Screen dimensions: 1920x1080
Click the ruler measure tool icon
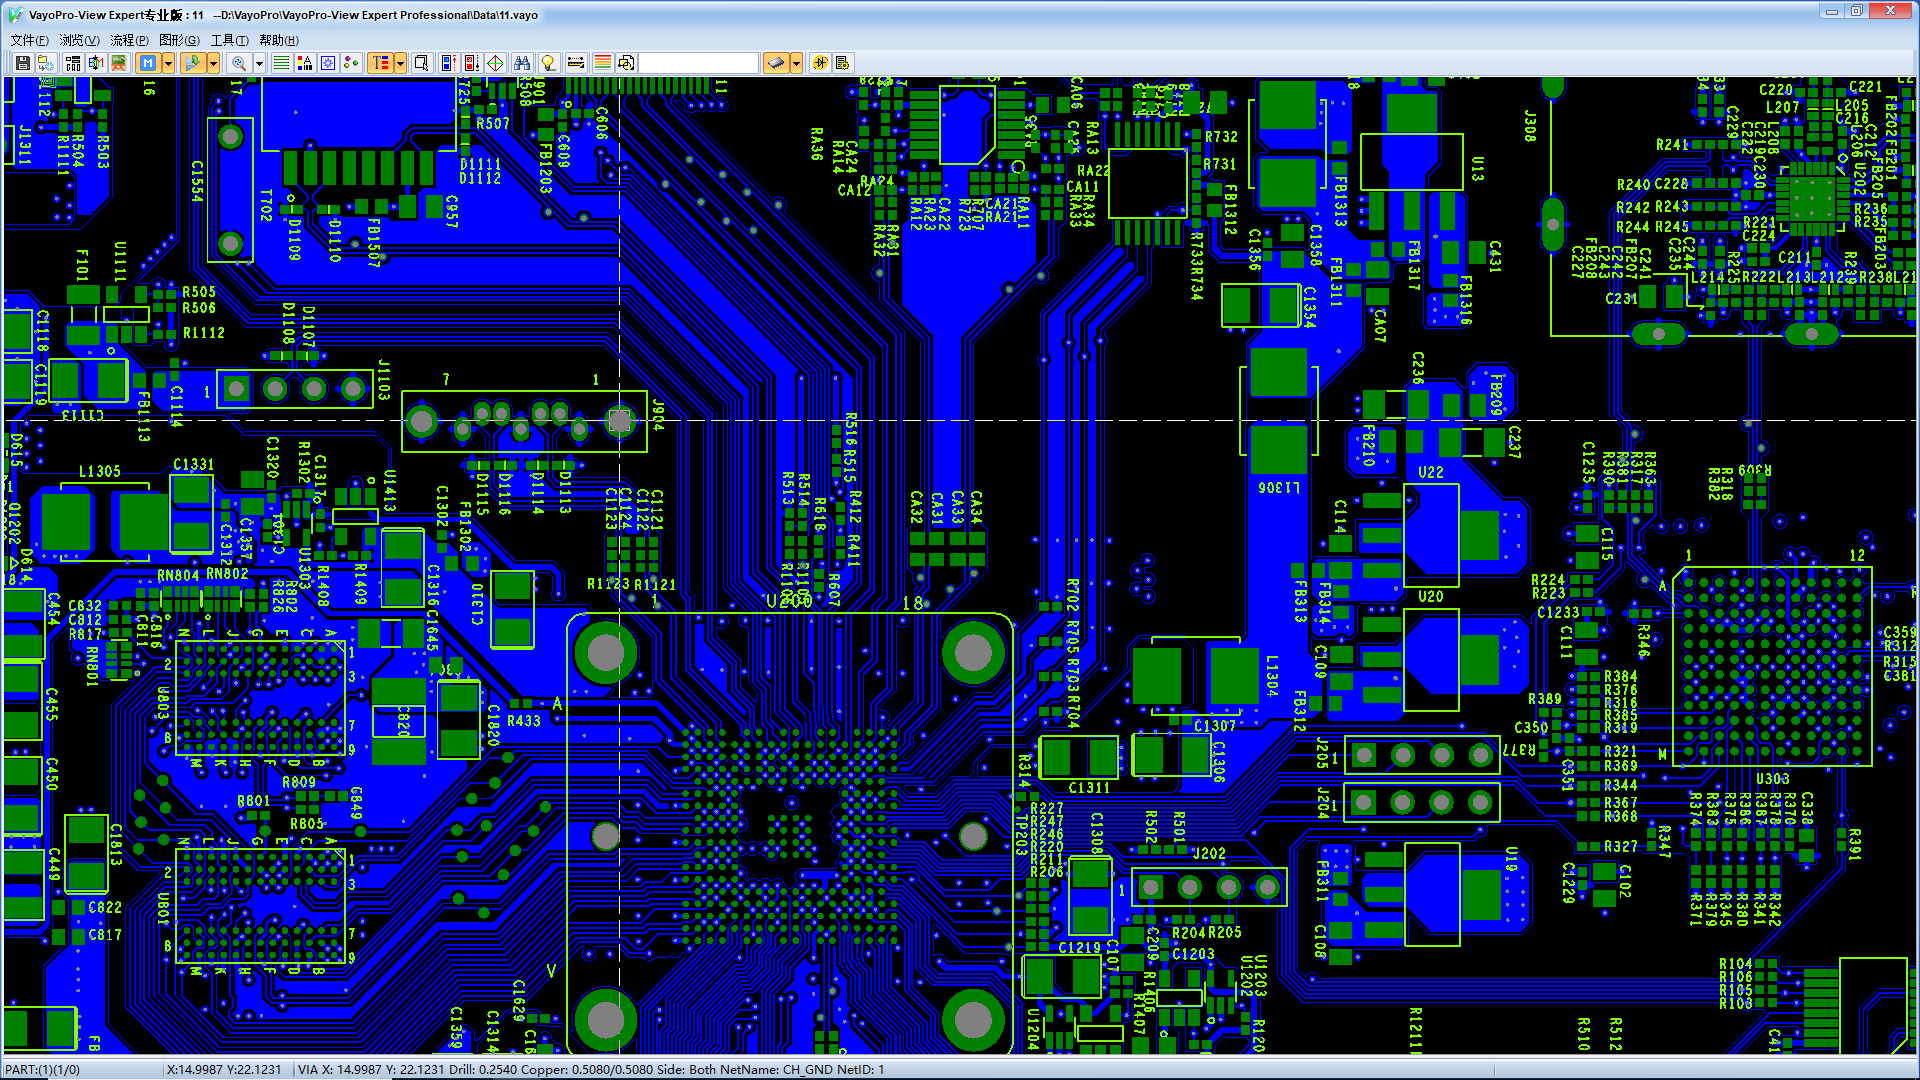pyautogui.click(x=576, y=63)
